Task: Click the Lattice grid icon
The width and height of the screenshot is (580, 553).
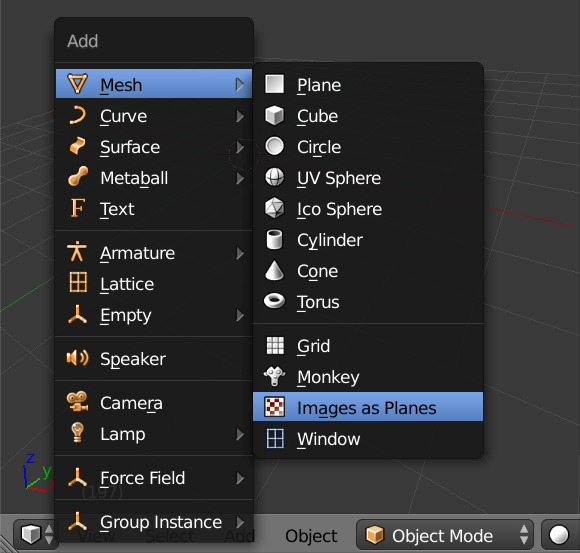Action: (x=78, y=282)
